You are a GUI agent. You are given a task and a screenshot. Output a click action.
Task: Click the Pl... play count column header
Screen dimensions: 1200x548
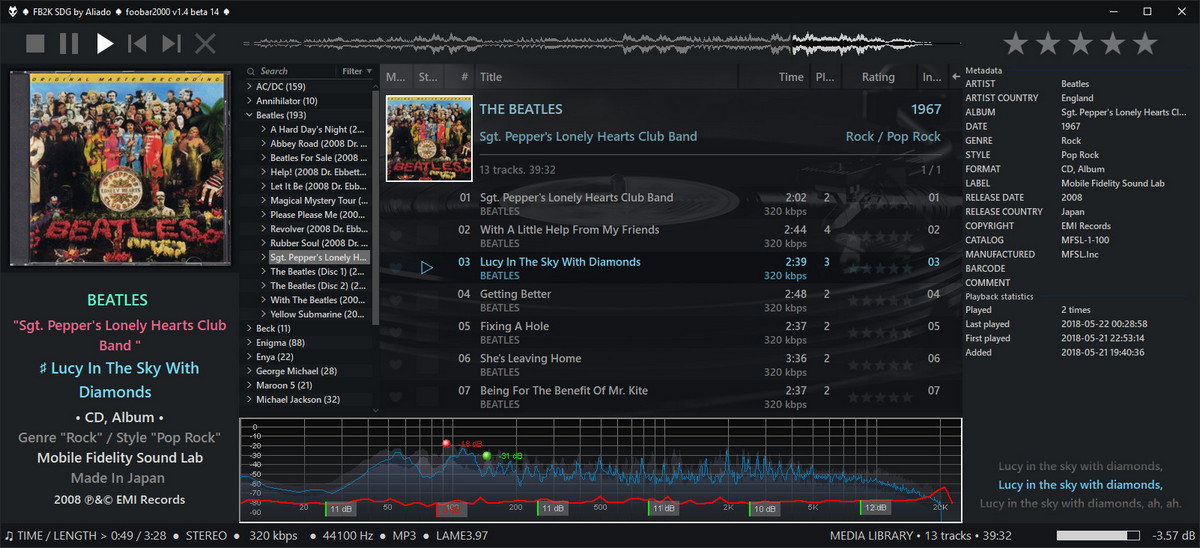pyautogui.click(x=826, y=77)
